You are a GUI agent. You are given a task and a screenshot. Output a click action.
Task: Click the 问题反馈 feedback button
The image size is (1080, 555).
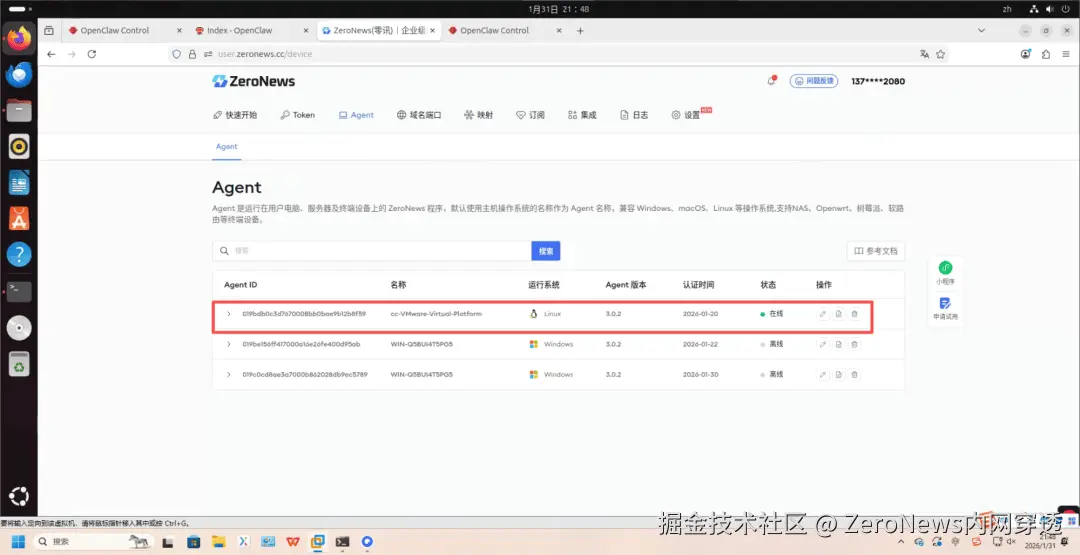(813, 81)
